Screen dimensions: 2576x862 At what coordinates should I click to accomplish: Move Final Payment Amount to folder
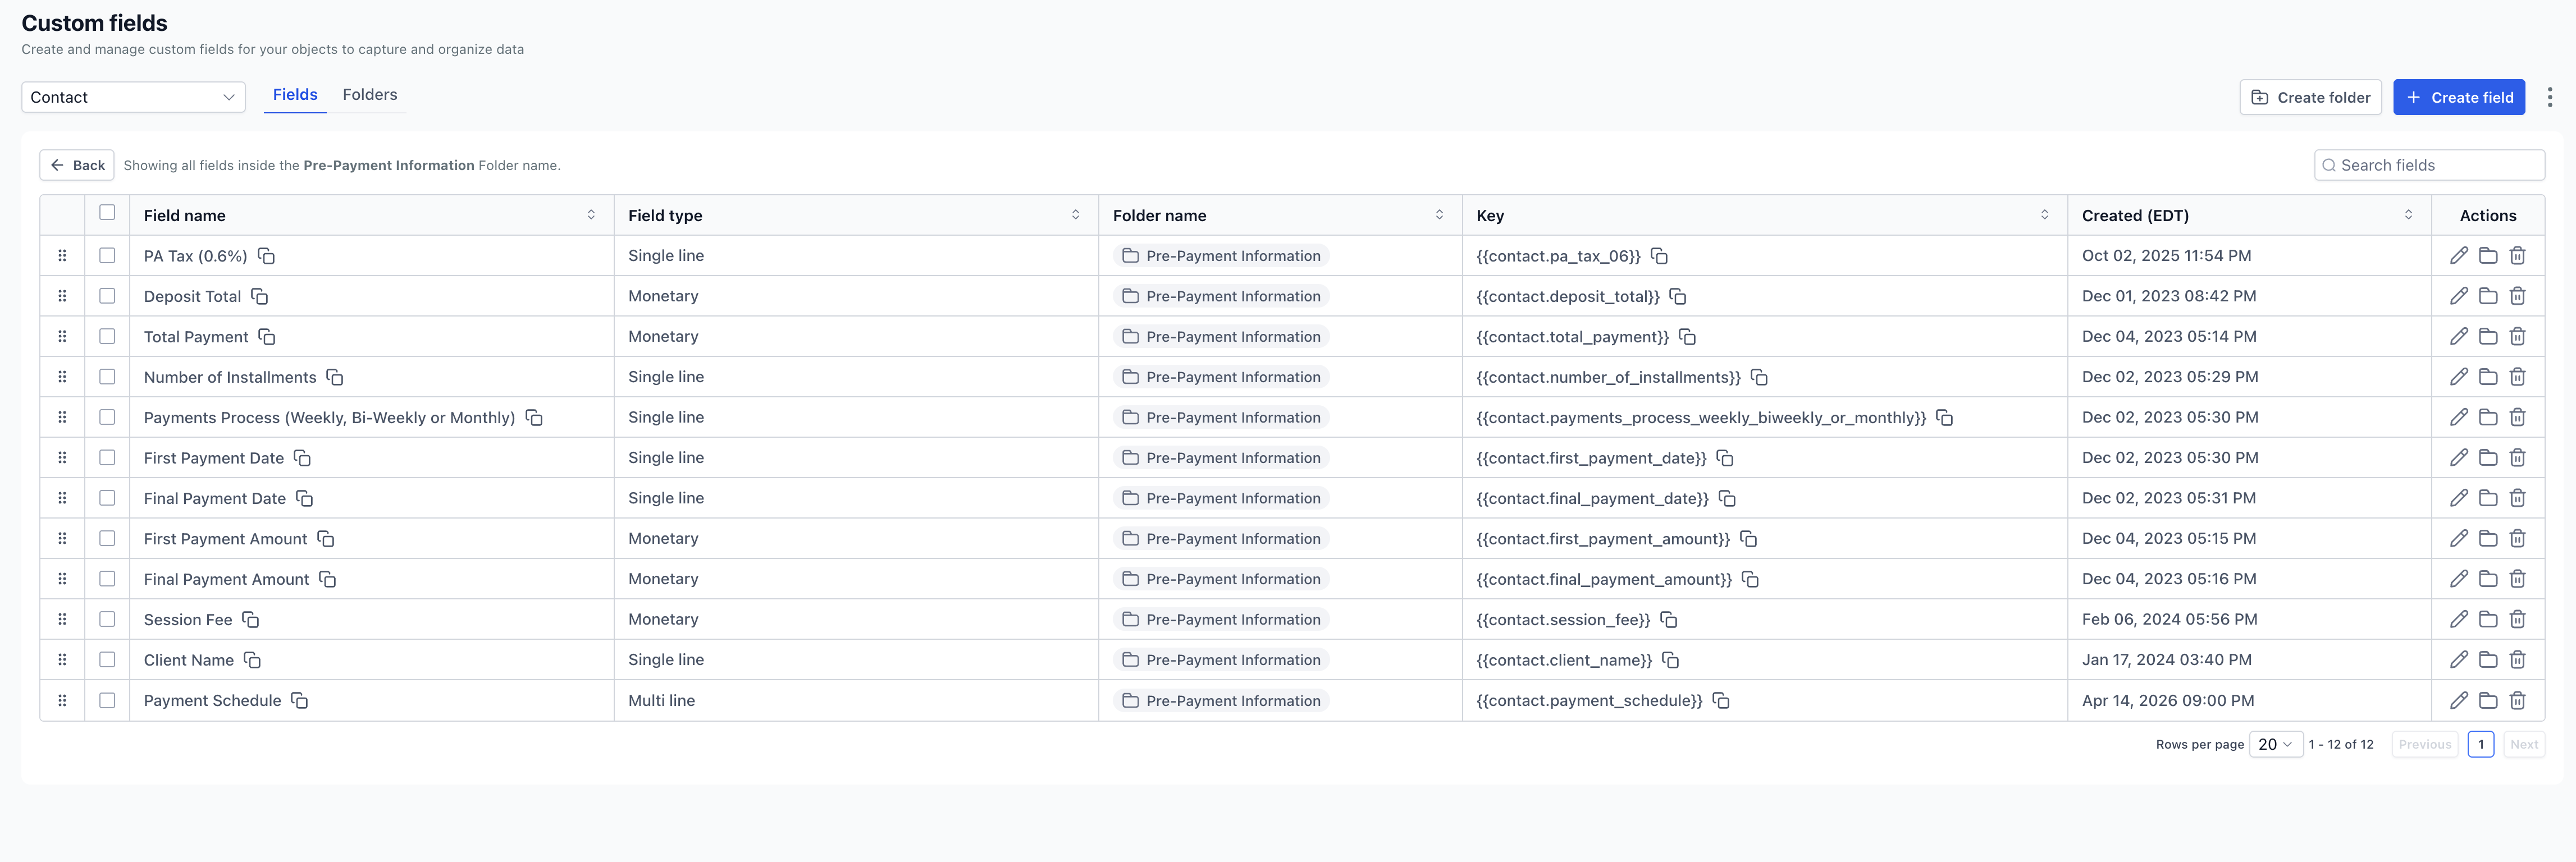coord(2488,579)
